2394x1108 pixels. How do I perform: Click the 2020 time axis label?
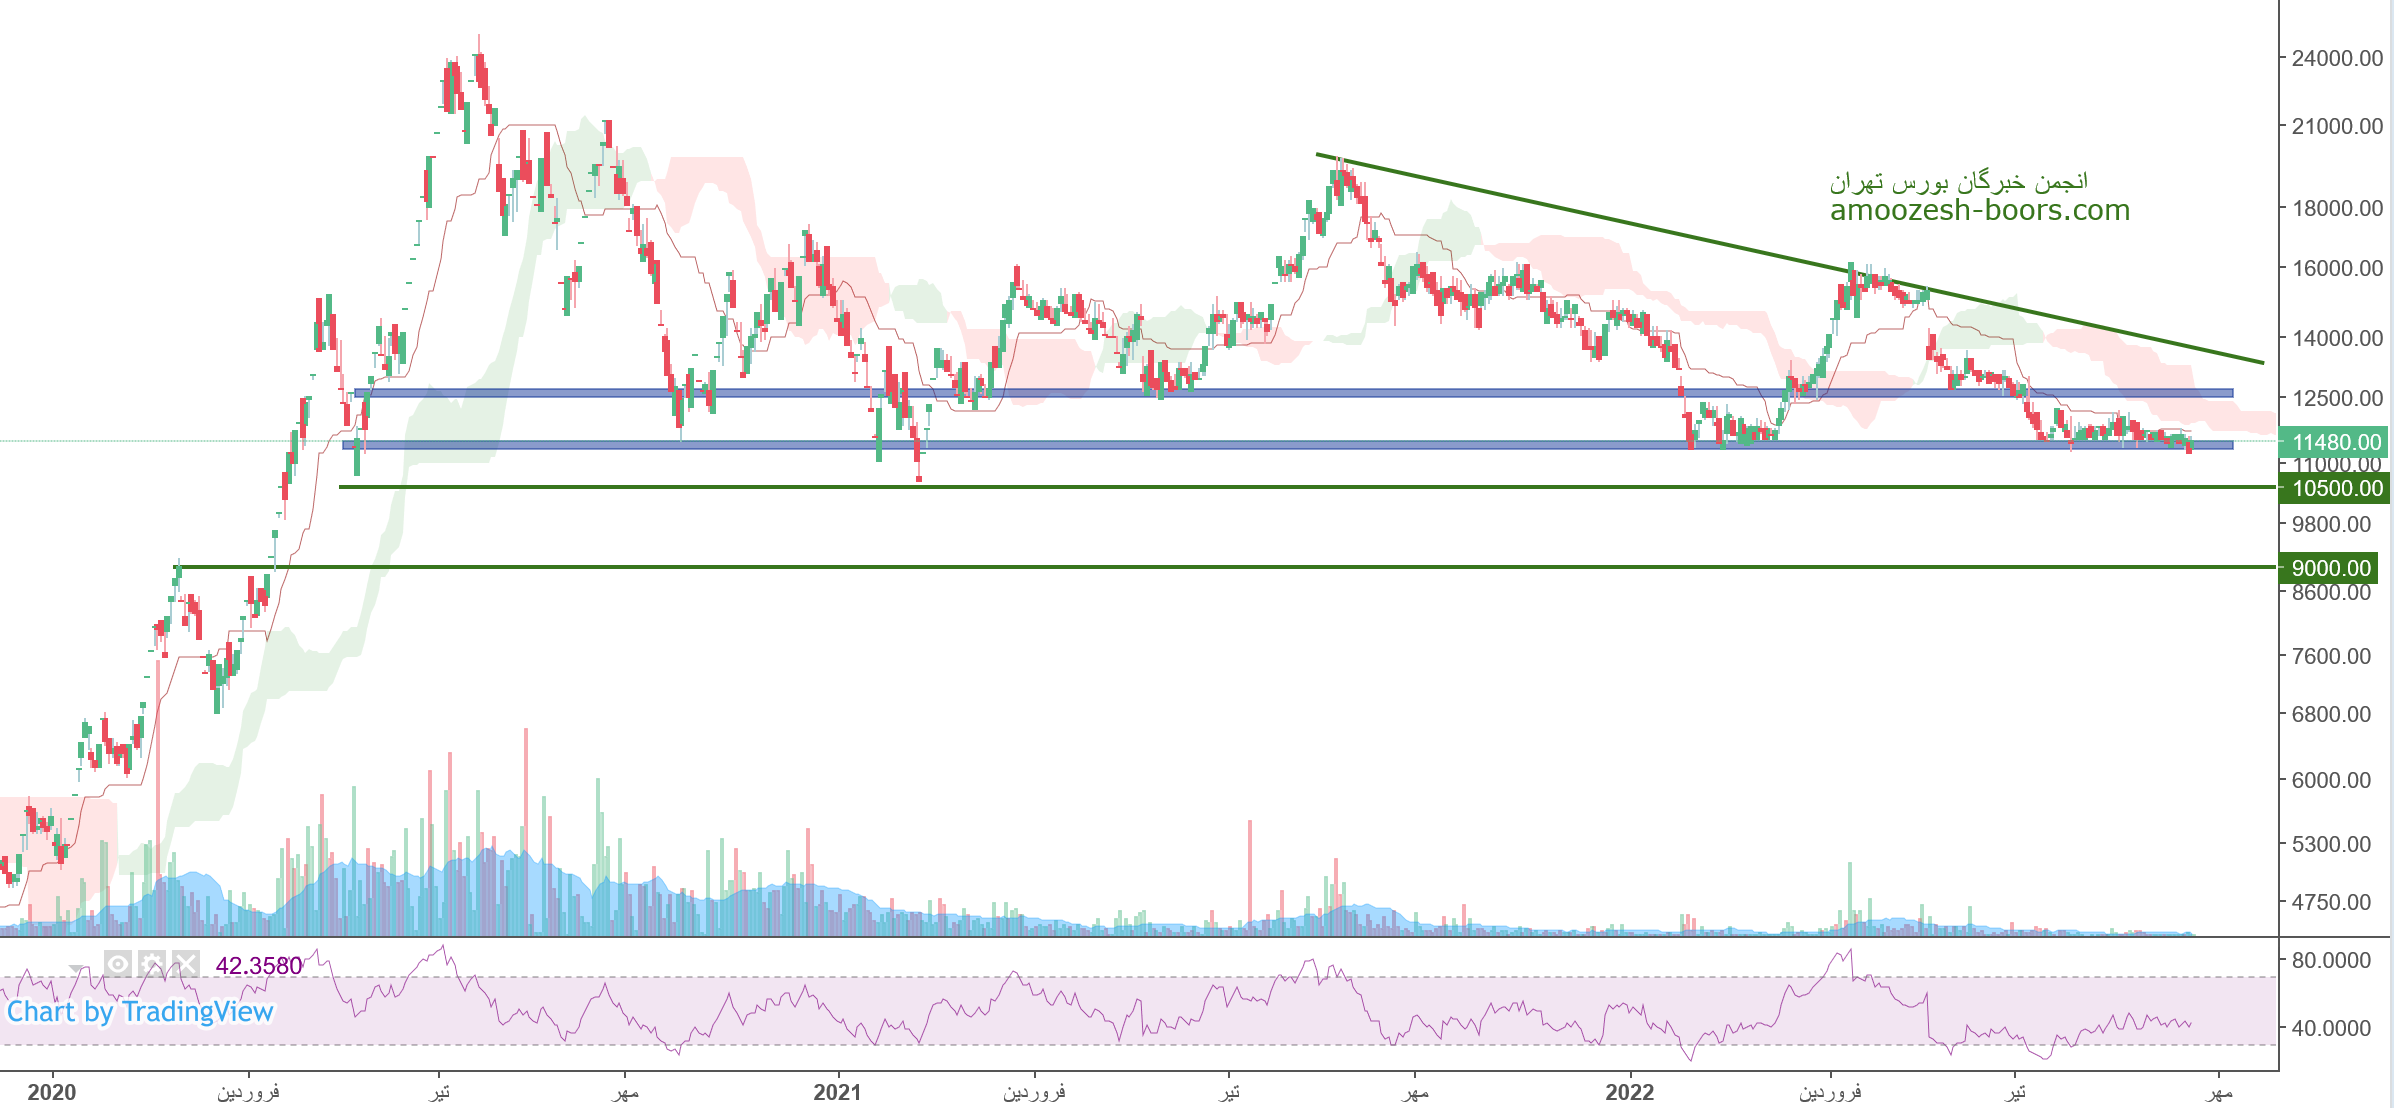click(52, 1092)
